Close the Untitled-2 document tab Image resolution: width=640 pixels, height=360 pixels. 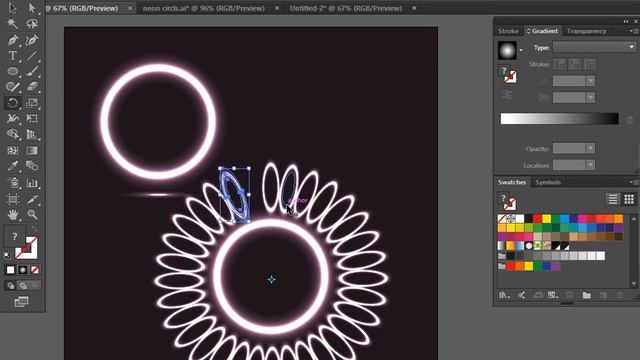pos(414,8)
